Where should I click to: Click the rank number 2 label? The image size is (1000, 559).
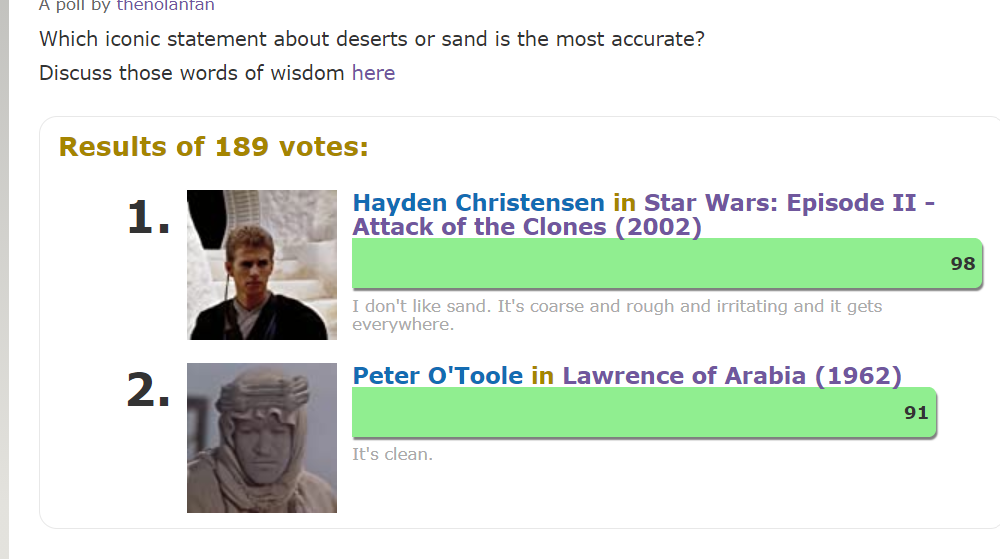148,391
